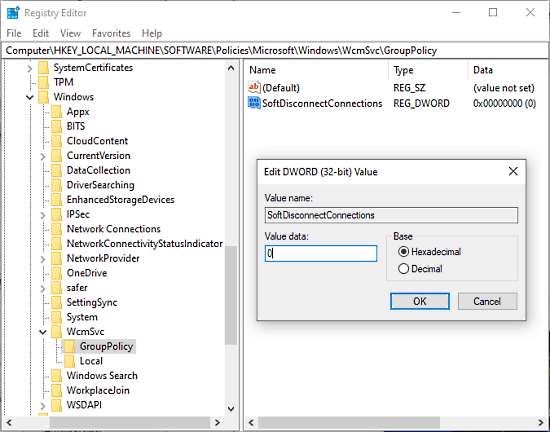Click the System folder icon
This screenshot has height=432, width=550.
[56, 317]
